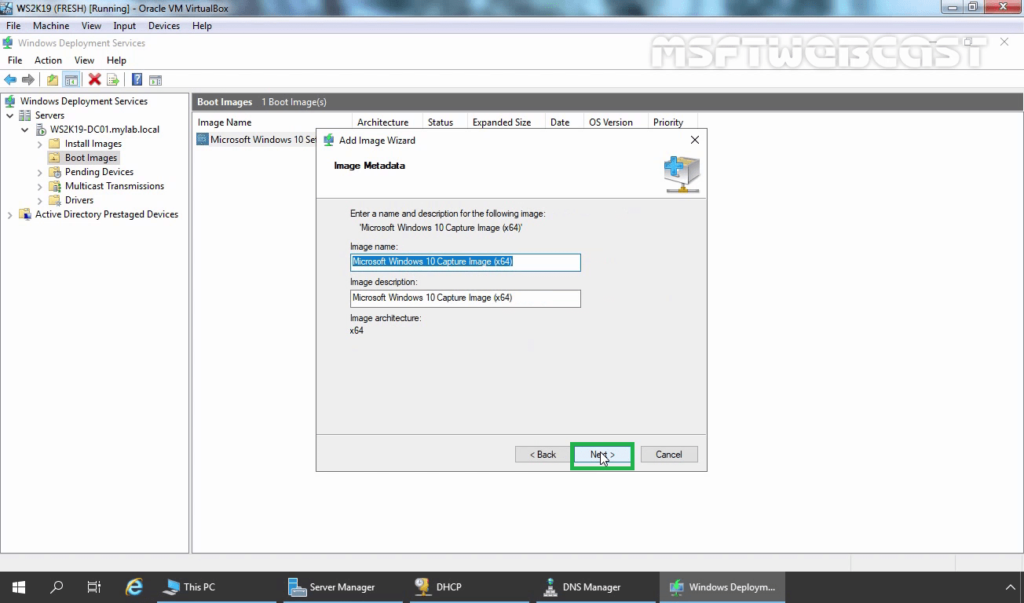Open Windows Start menu
The height and width of the screenshot is (603, 1024).
tap(18, 587)
